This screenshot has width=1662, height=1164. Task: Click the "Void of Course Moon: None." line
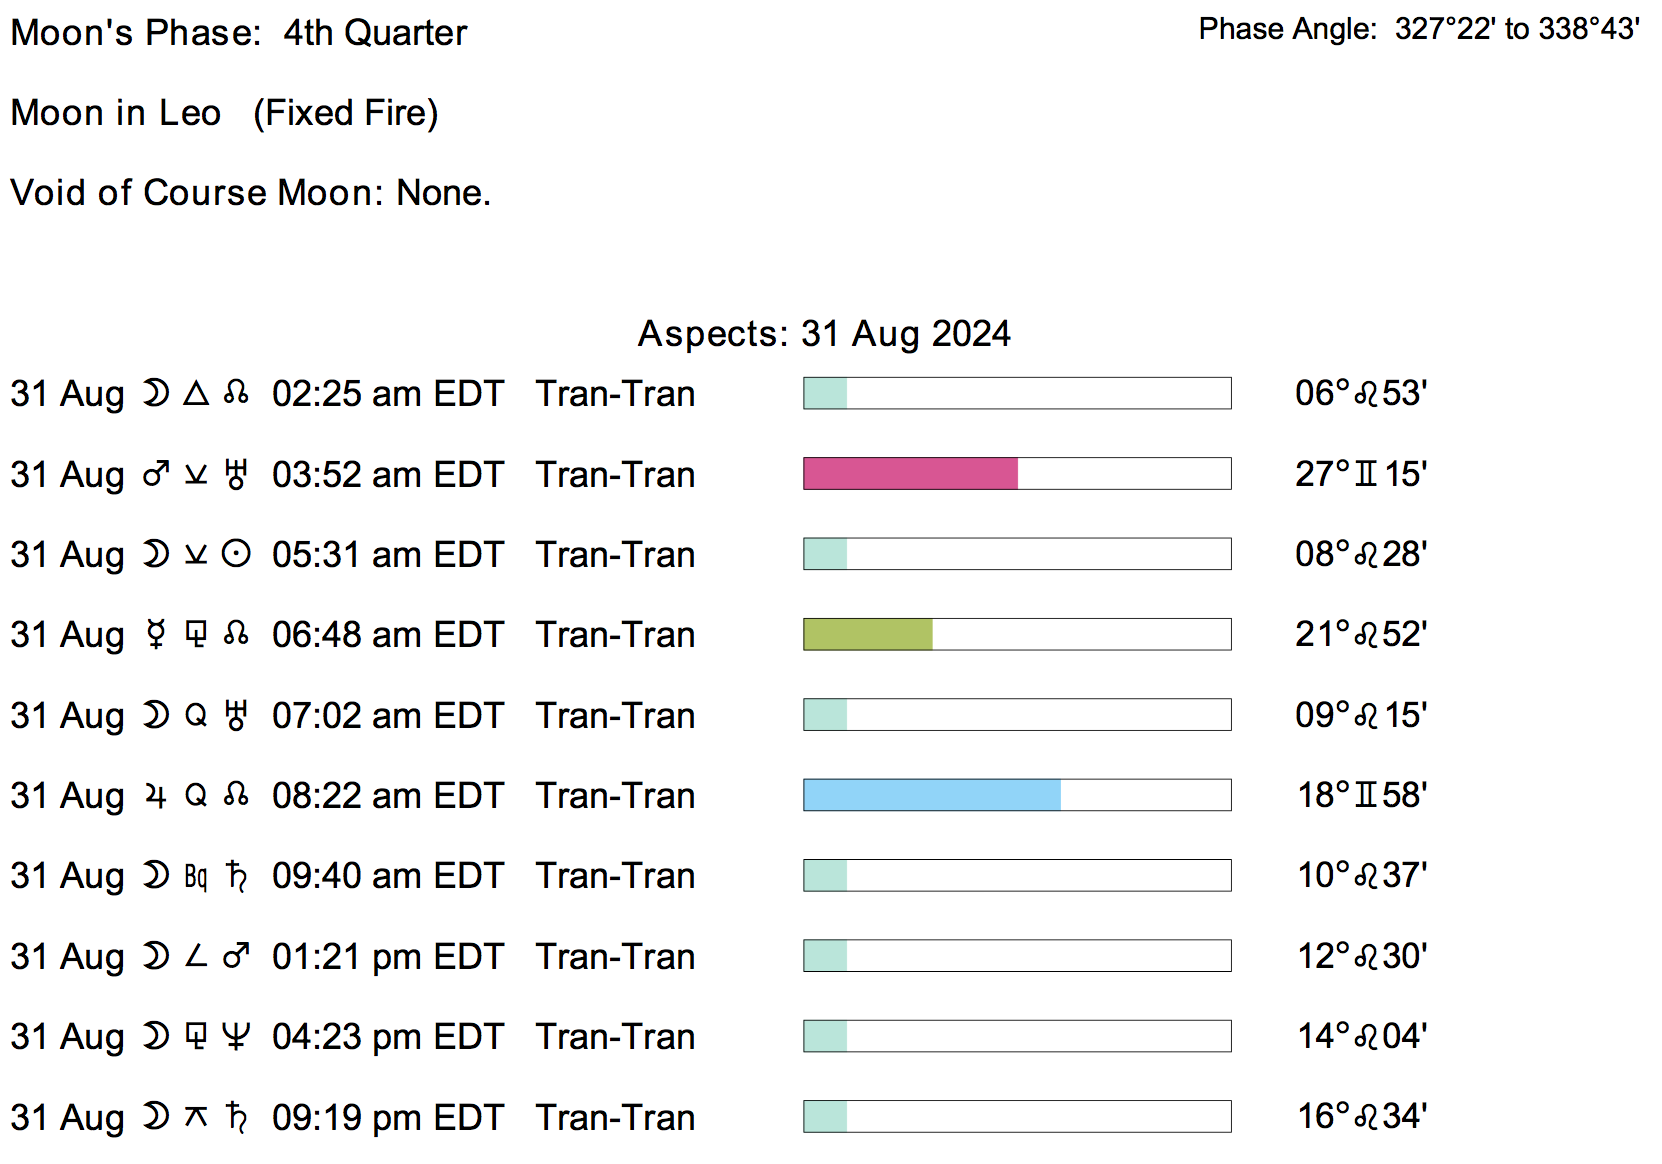pyautogui.click(x=251, y=192)
